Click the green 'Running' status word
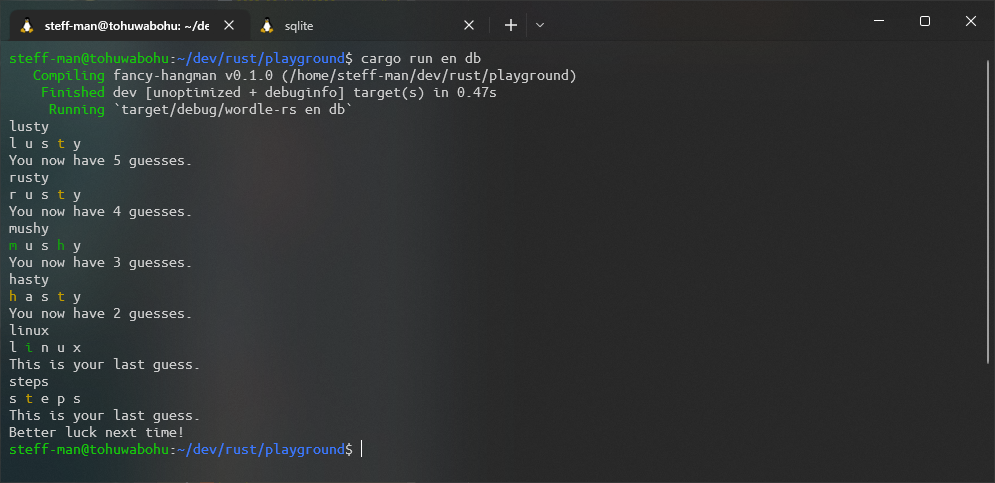Screen dimensions: 995x483 click(76, 110)
